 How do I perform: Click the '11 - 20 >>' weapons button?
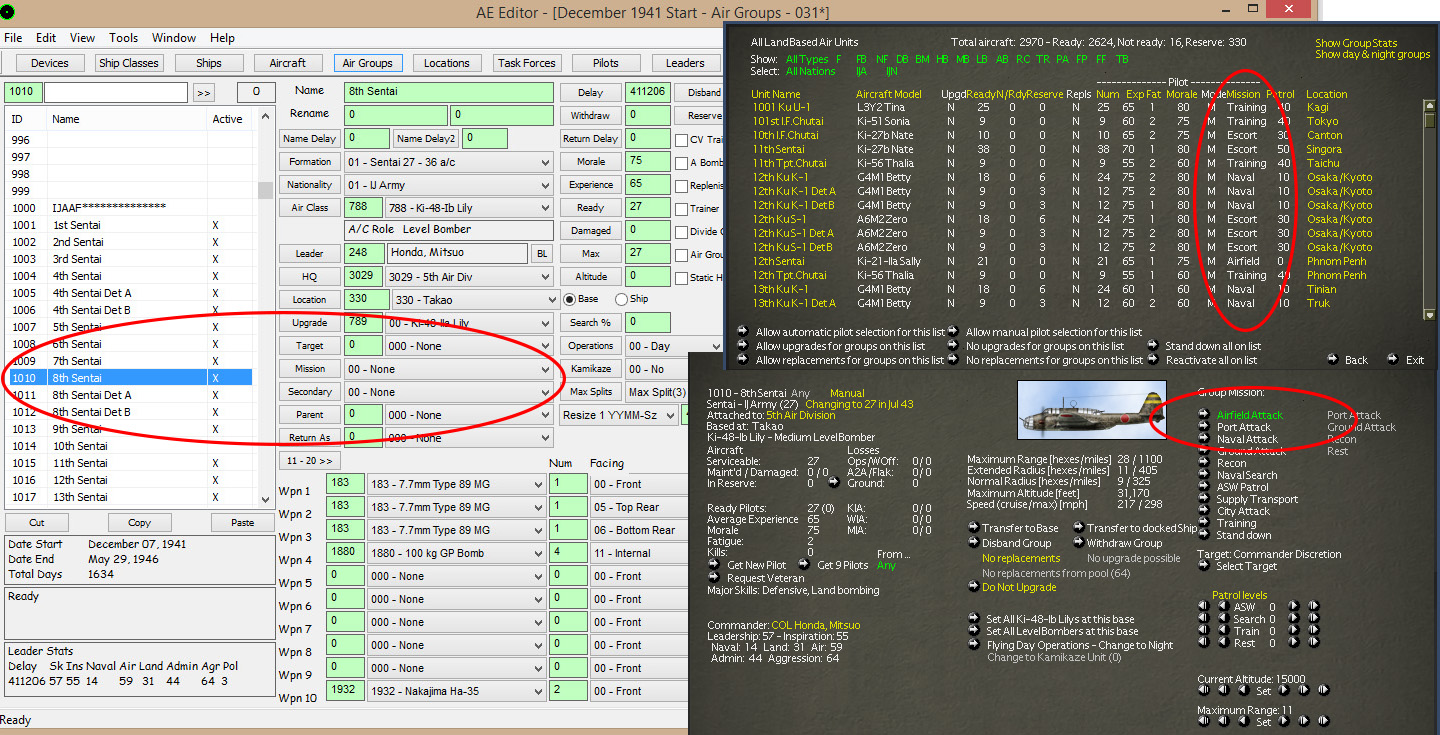[x=308, y=461]
